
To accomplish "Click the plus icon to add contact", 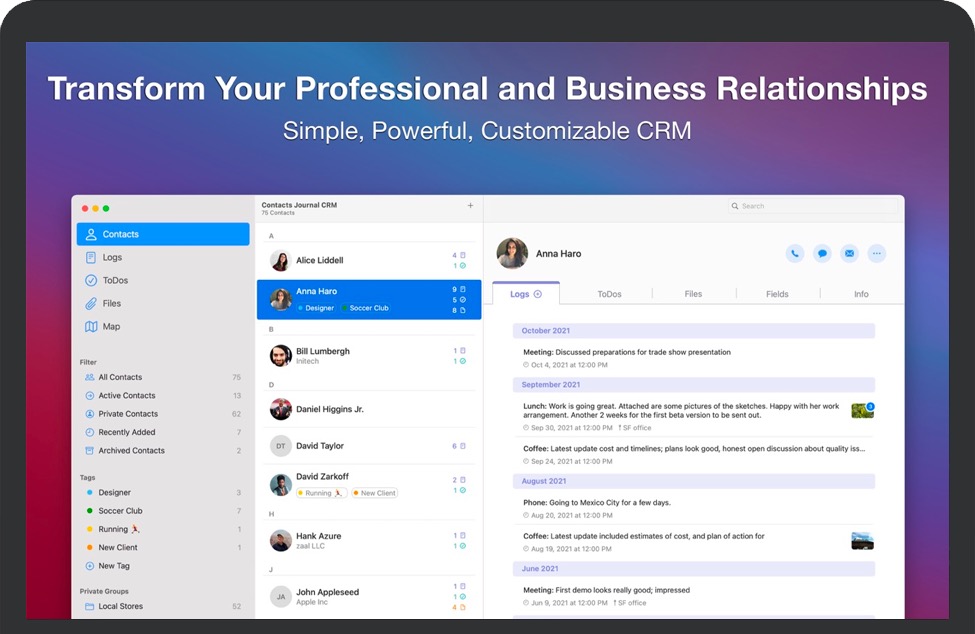I will pos(471,206).
